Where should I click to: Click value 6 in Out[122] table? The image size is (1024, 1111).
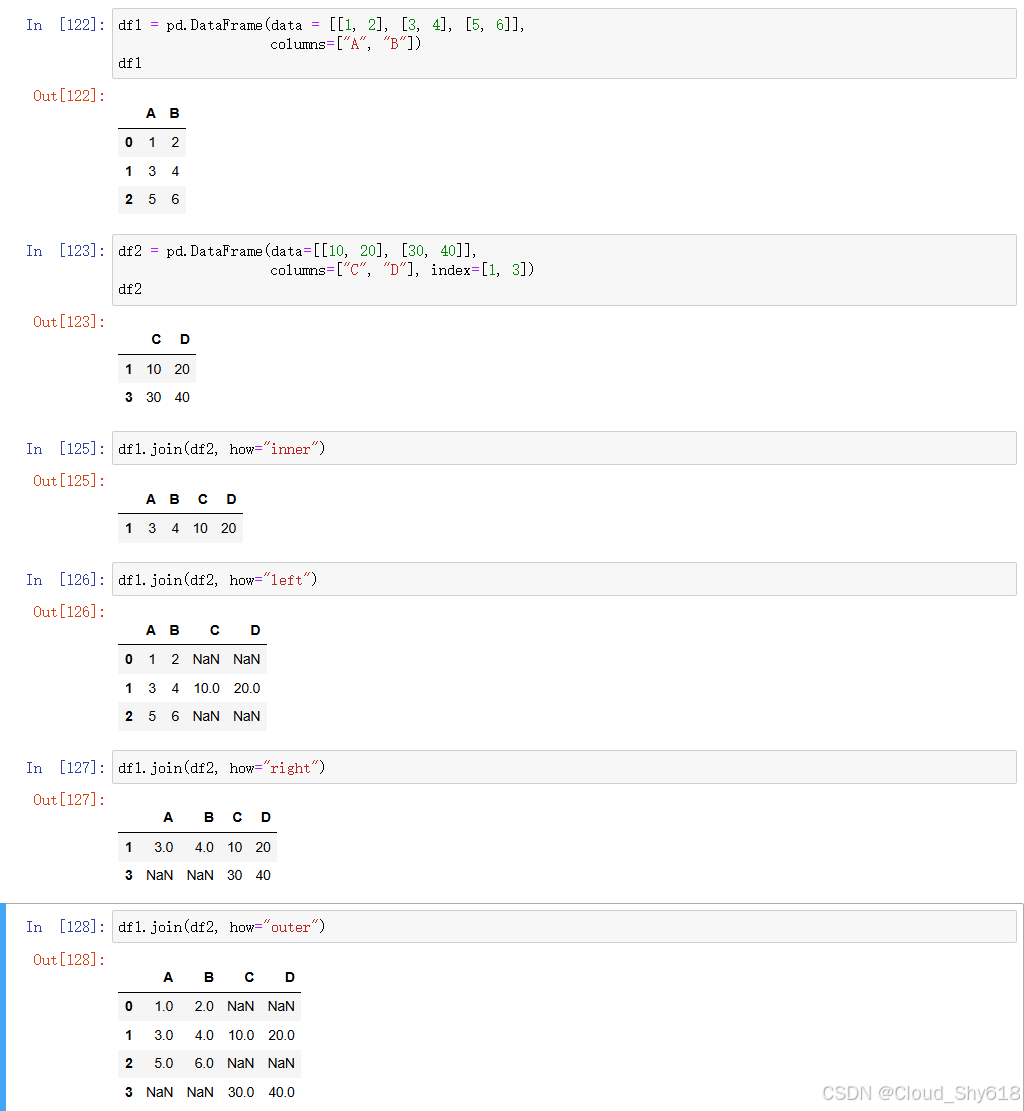point(175,199)
